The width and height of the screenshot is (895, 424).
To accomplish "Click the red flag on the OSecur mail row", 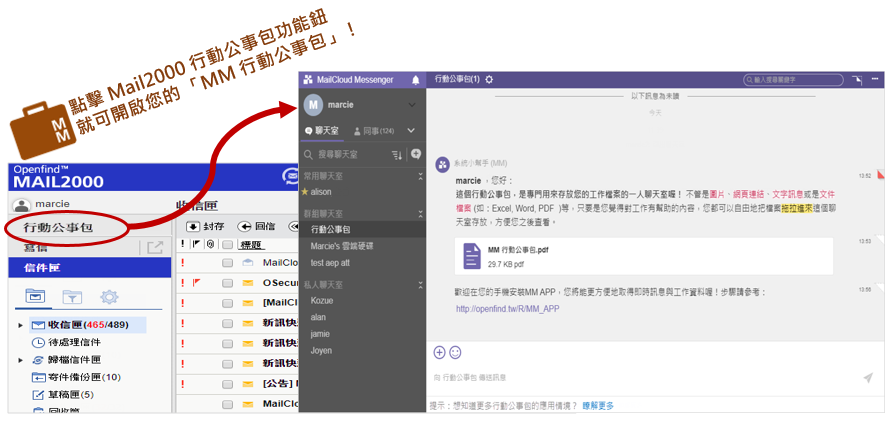I will (x=197, y=281).
